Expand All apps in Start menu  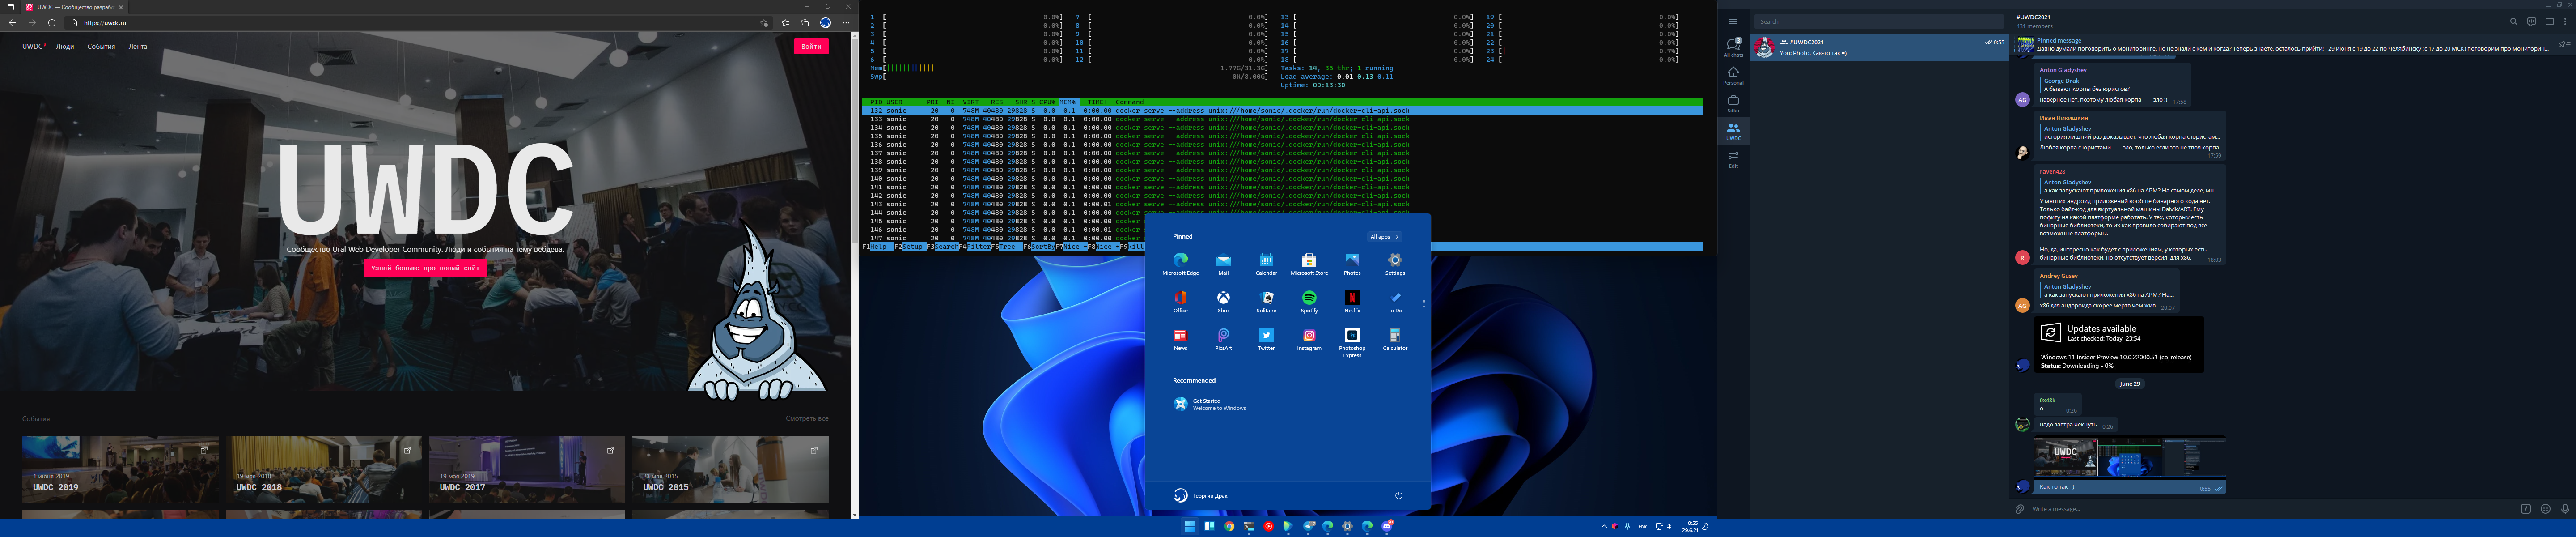point(1384,237)
